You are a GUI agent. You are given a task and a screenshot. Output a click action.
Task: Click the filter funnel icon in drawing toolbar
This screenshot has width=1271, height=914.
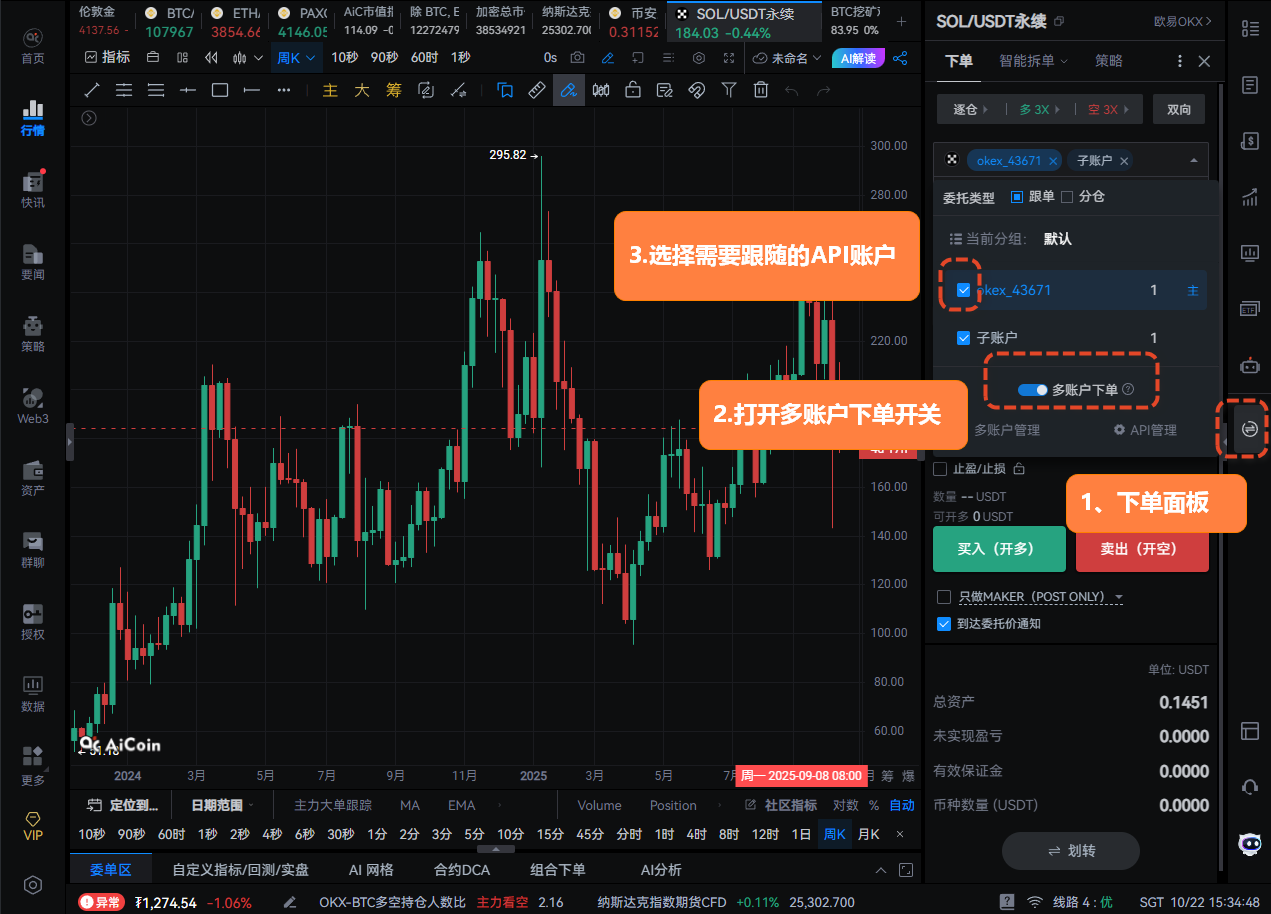[729, 90]
